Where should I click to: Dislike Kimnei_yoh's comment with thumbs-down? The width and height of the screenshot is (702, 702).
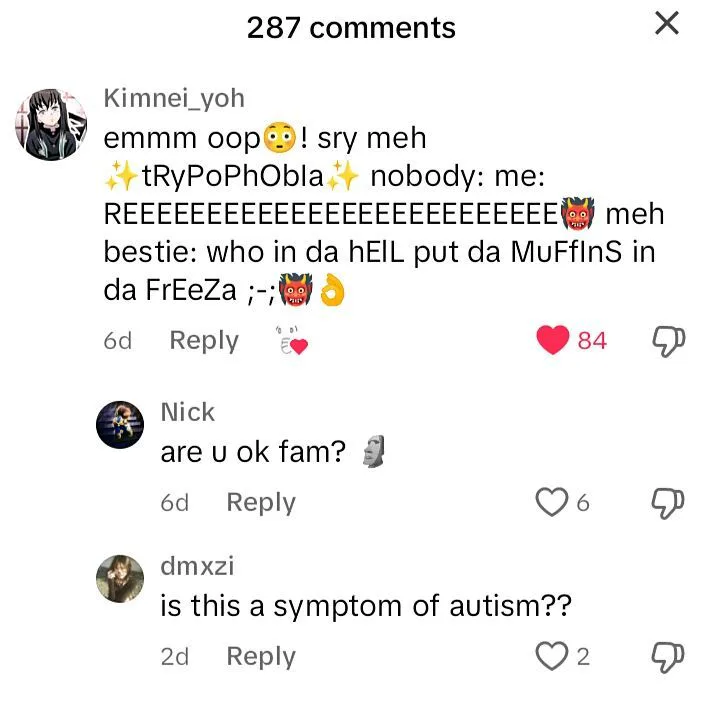(668, 341)
